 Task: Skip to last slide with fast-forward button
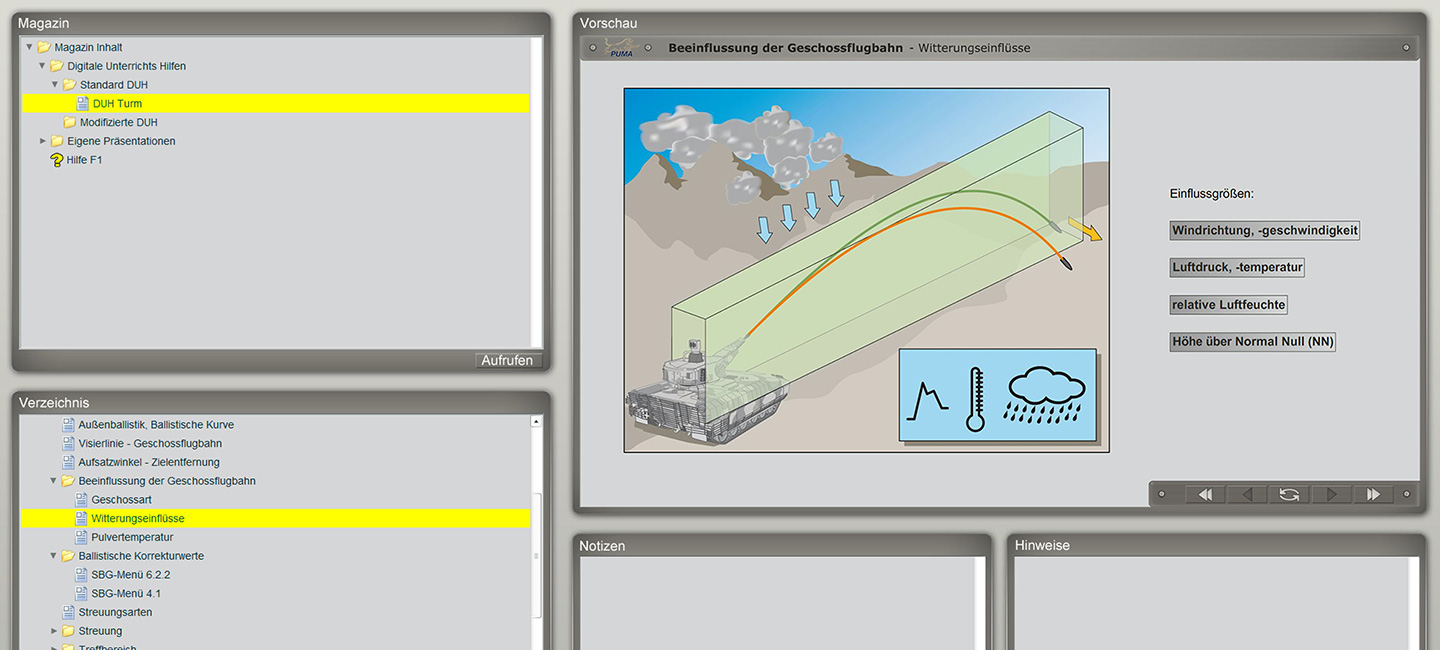1373,494
